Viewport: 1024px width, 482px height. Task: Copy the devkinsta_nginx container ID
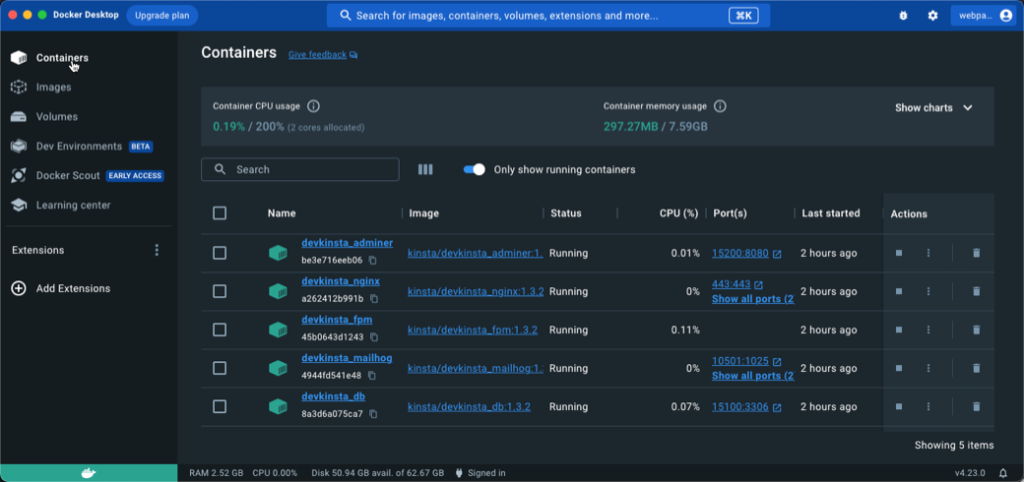click(x=373, y=299)
